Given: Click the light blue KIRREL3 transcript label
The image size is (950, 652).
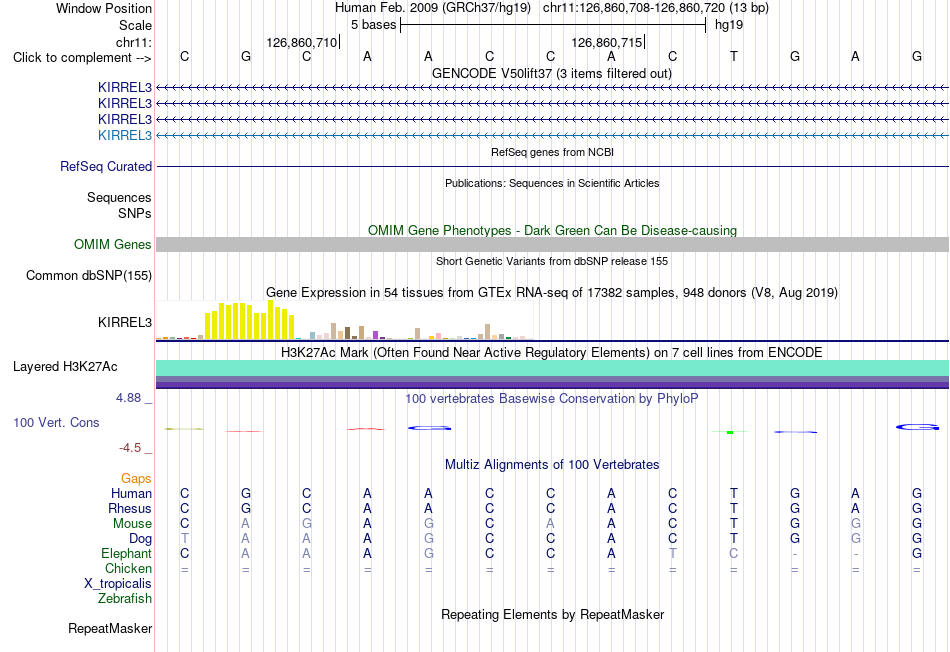Looking at the screenshot, I should [125, 135].
